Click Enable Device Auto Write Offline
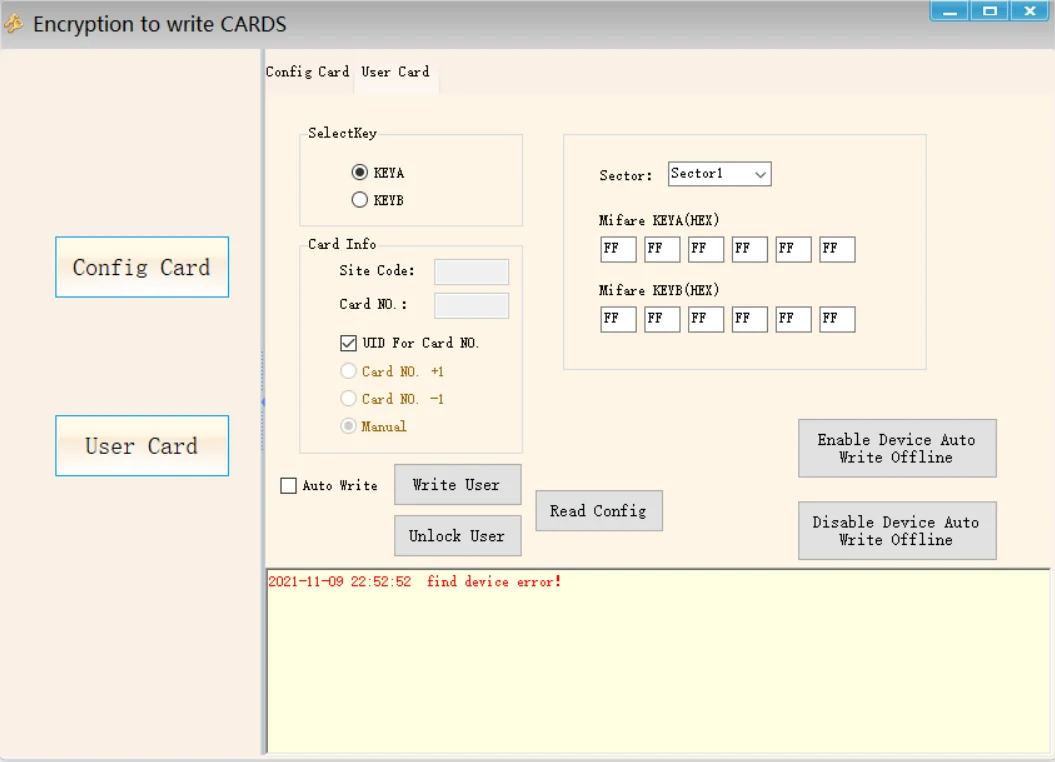 pyautogui.click(x=896, y=448)
